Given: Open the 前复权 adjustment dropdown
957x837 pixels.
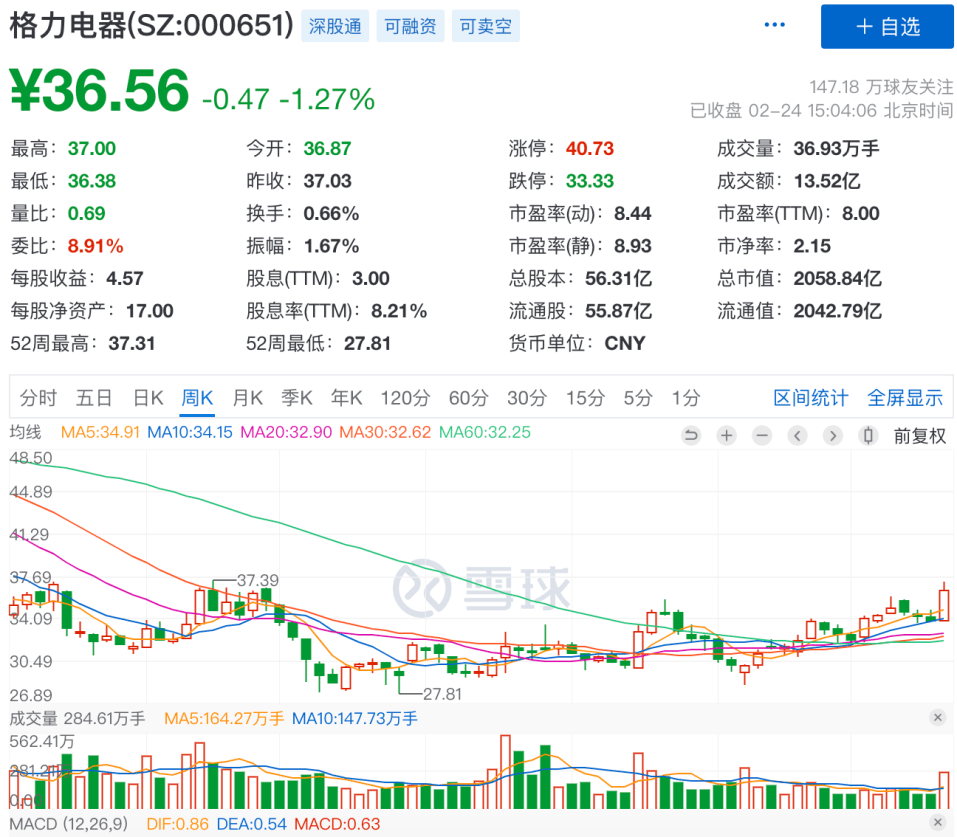Looking at the screenshot, I should pos(920,436).
